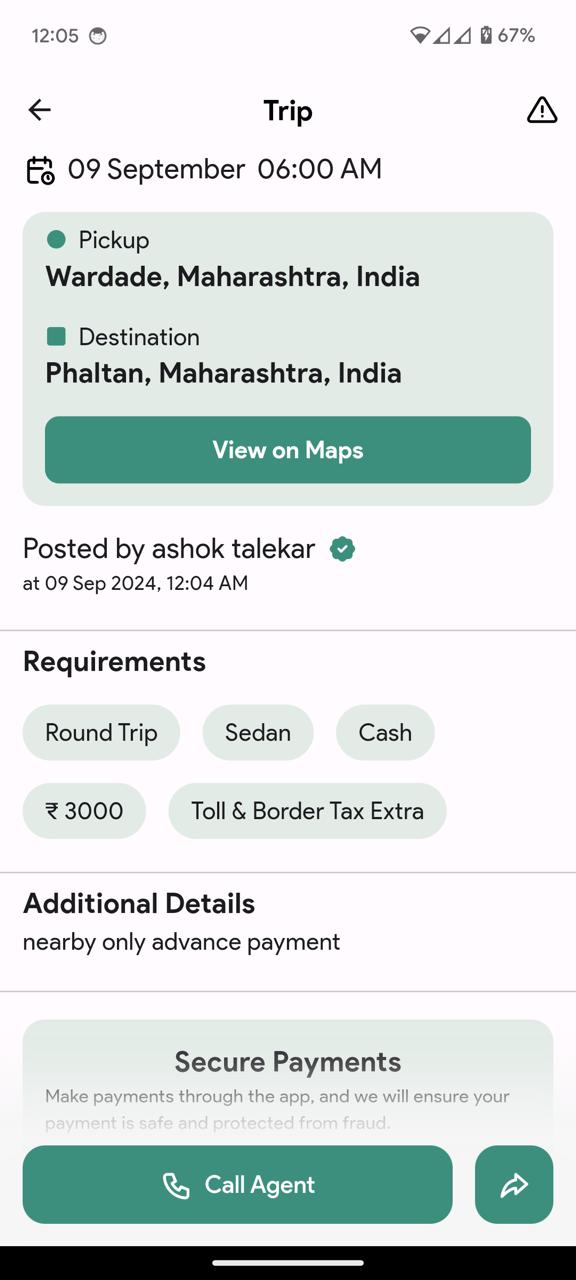Go back using the arrow icon

click(x=39, y=110)
